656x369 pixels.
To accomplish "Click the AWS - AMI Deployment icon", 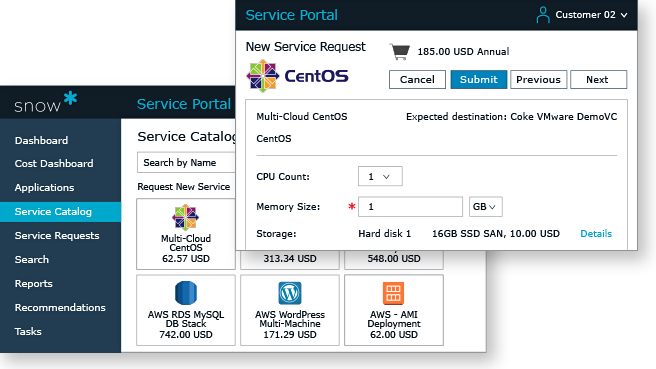I will click(x=393, y=293).
